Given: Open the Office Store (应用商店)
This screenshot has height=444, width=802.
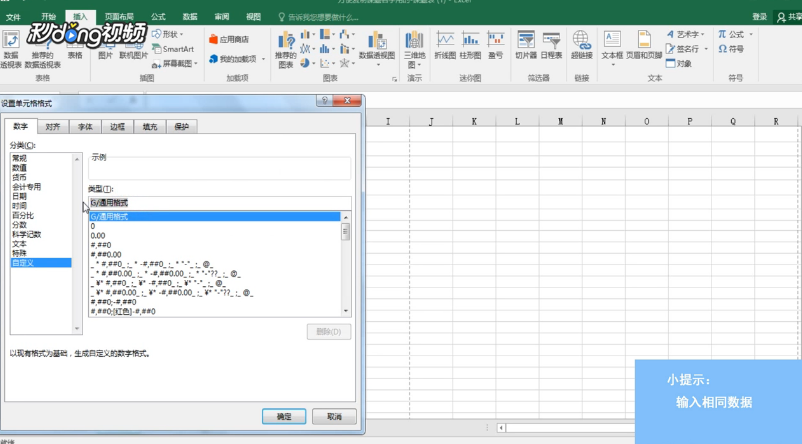Looking at the screenshot, I should [x=229, y=39].
